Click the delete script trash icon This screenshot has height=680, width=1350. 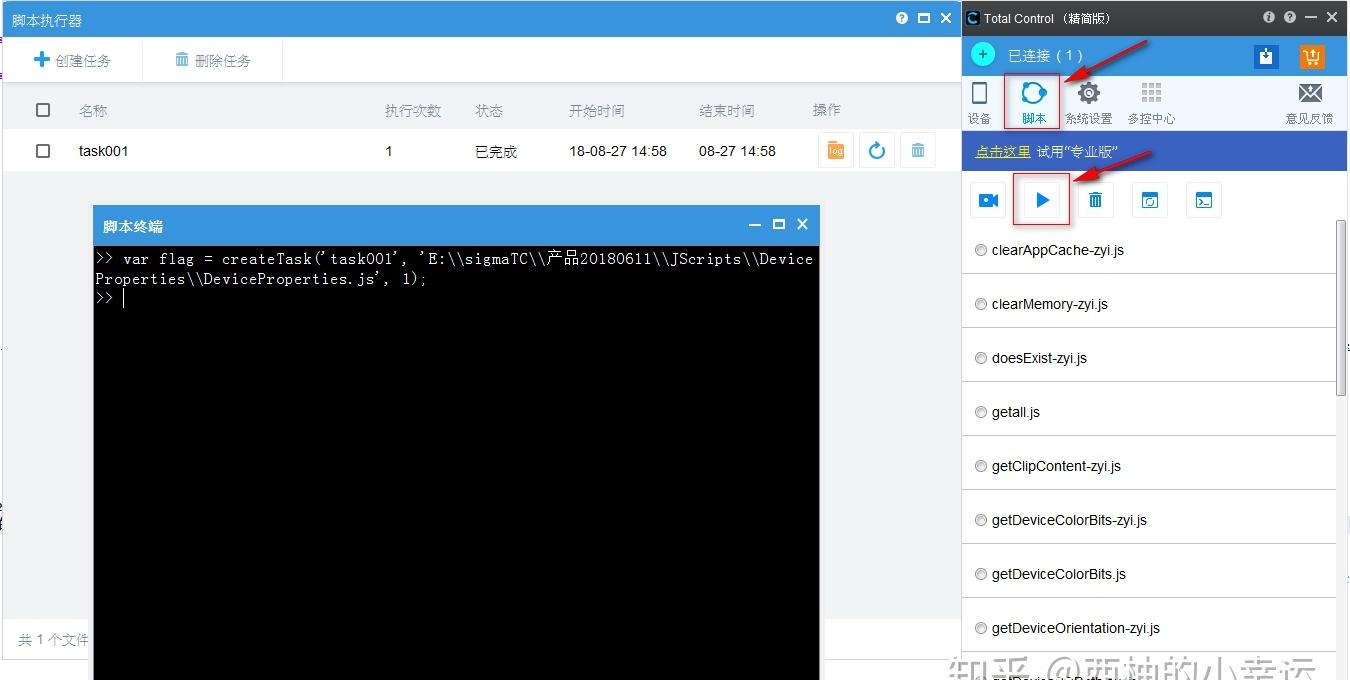tap(1096, 200)
